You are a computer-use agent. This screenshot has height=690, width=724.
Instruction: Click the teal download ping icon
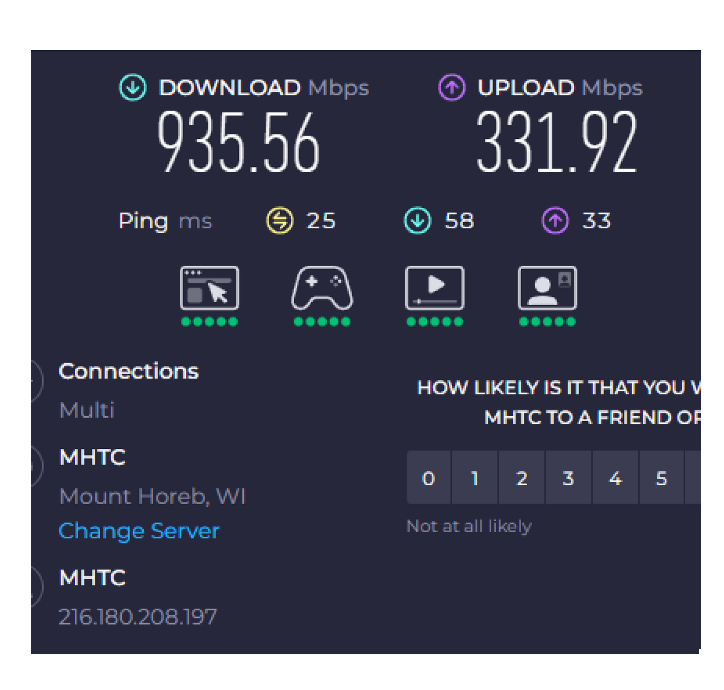click(x=417, y=221)
